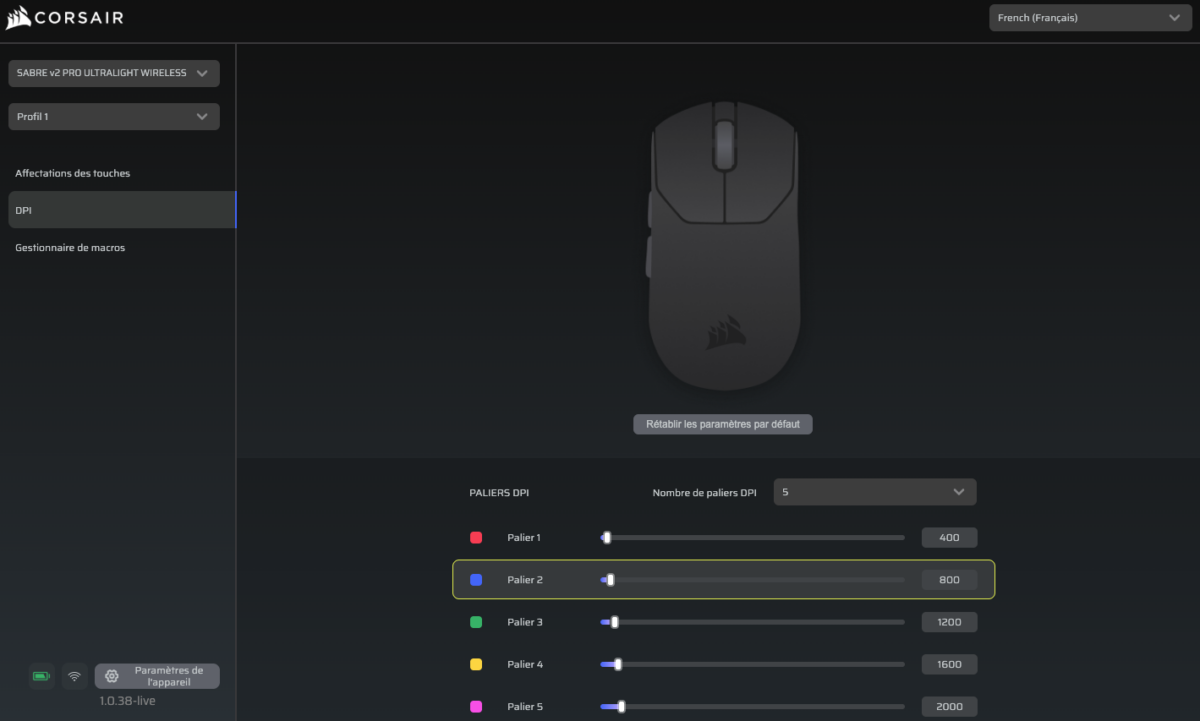Adjust the Palier 1 DPI slider
Screen dimensions: 1200x721
[606, 537]
